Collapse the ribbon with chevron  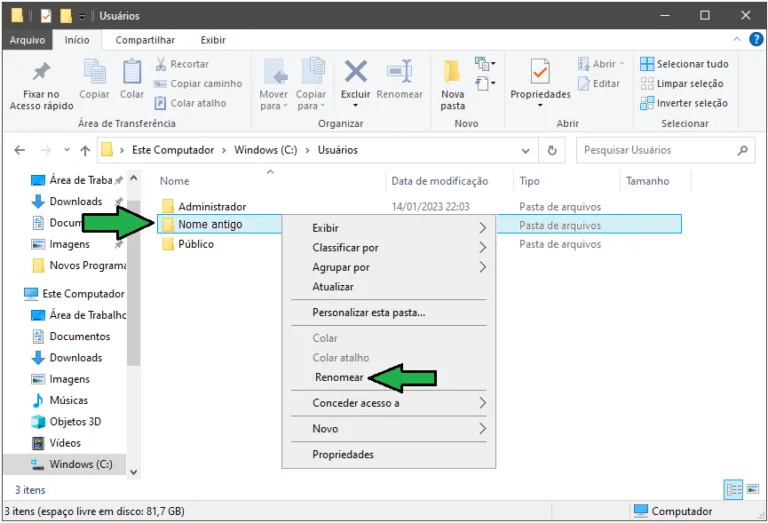[736, 39]
